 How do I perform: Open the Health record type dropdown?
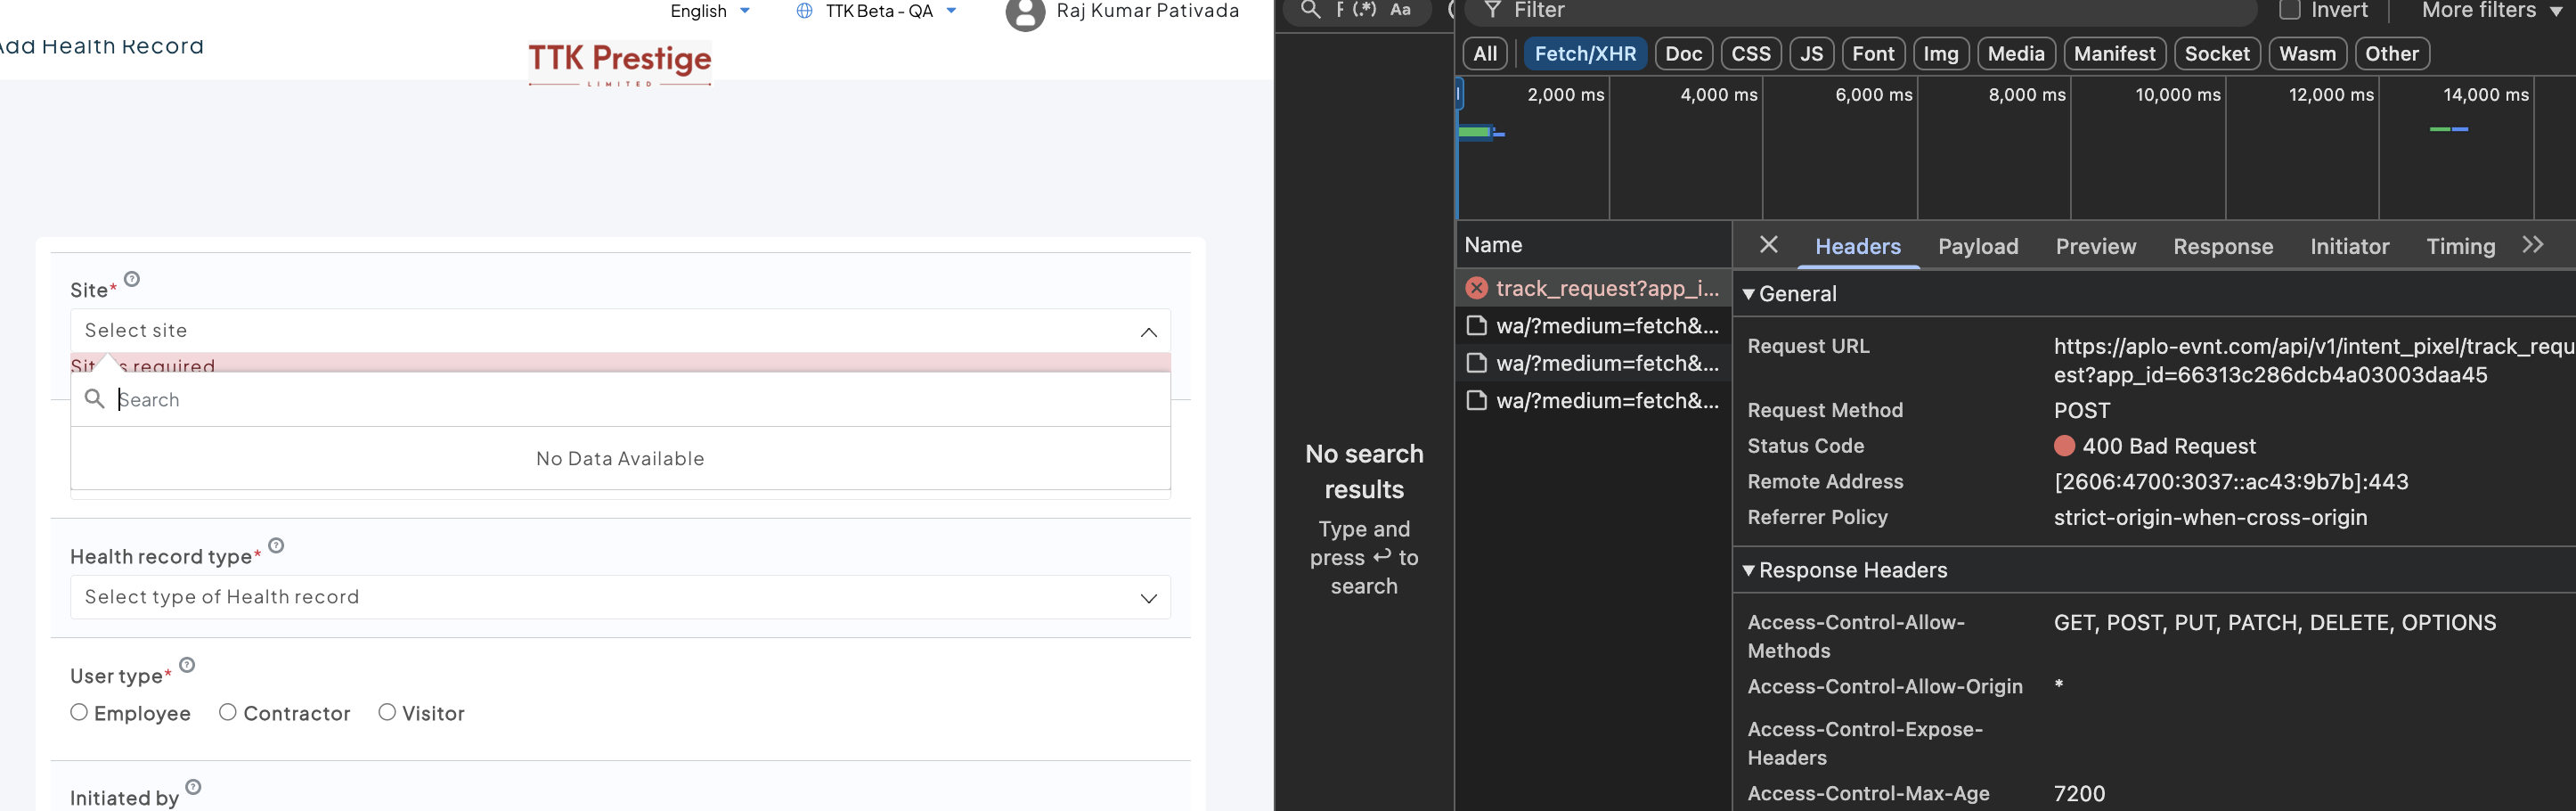point(620,597)
